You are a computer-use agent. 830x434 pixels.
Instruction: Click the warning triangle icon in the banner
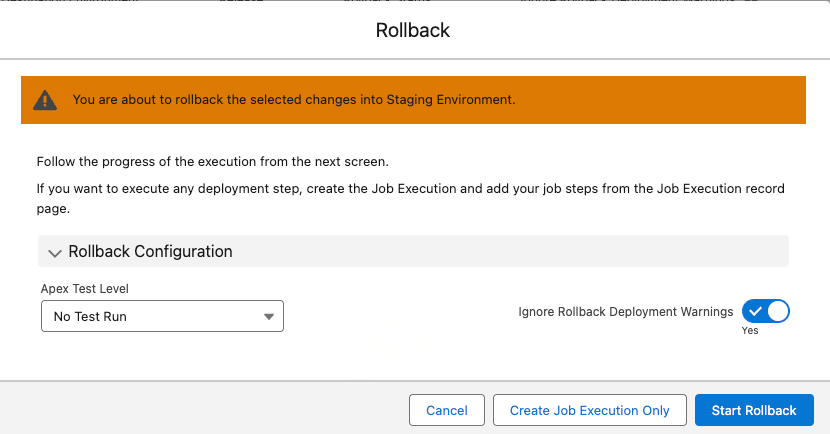click(x=45, y=100)
